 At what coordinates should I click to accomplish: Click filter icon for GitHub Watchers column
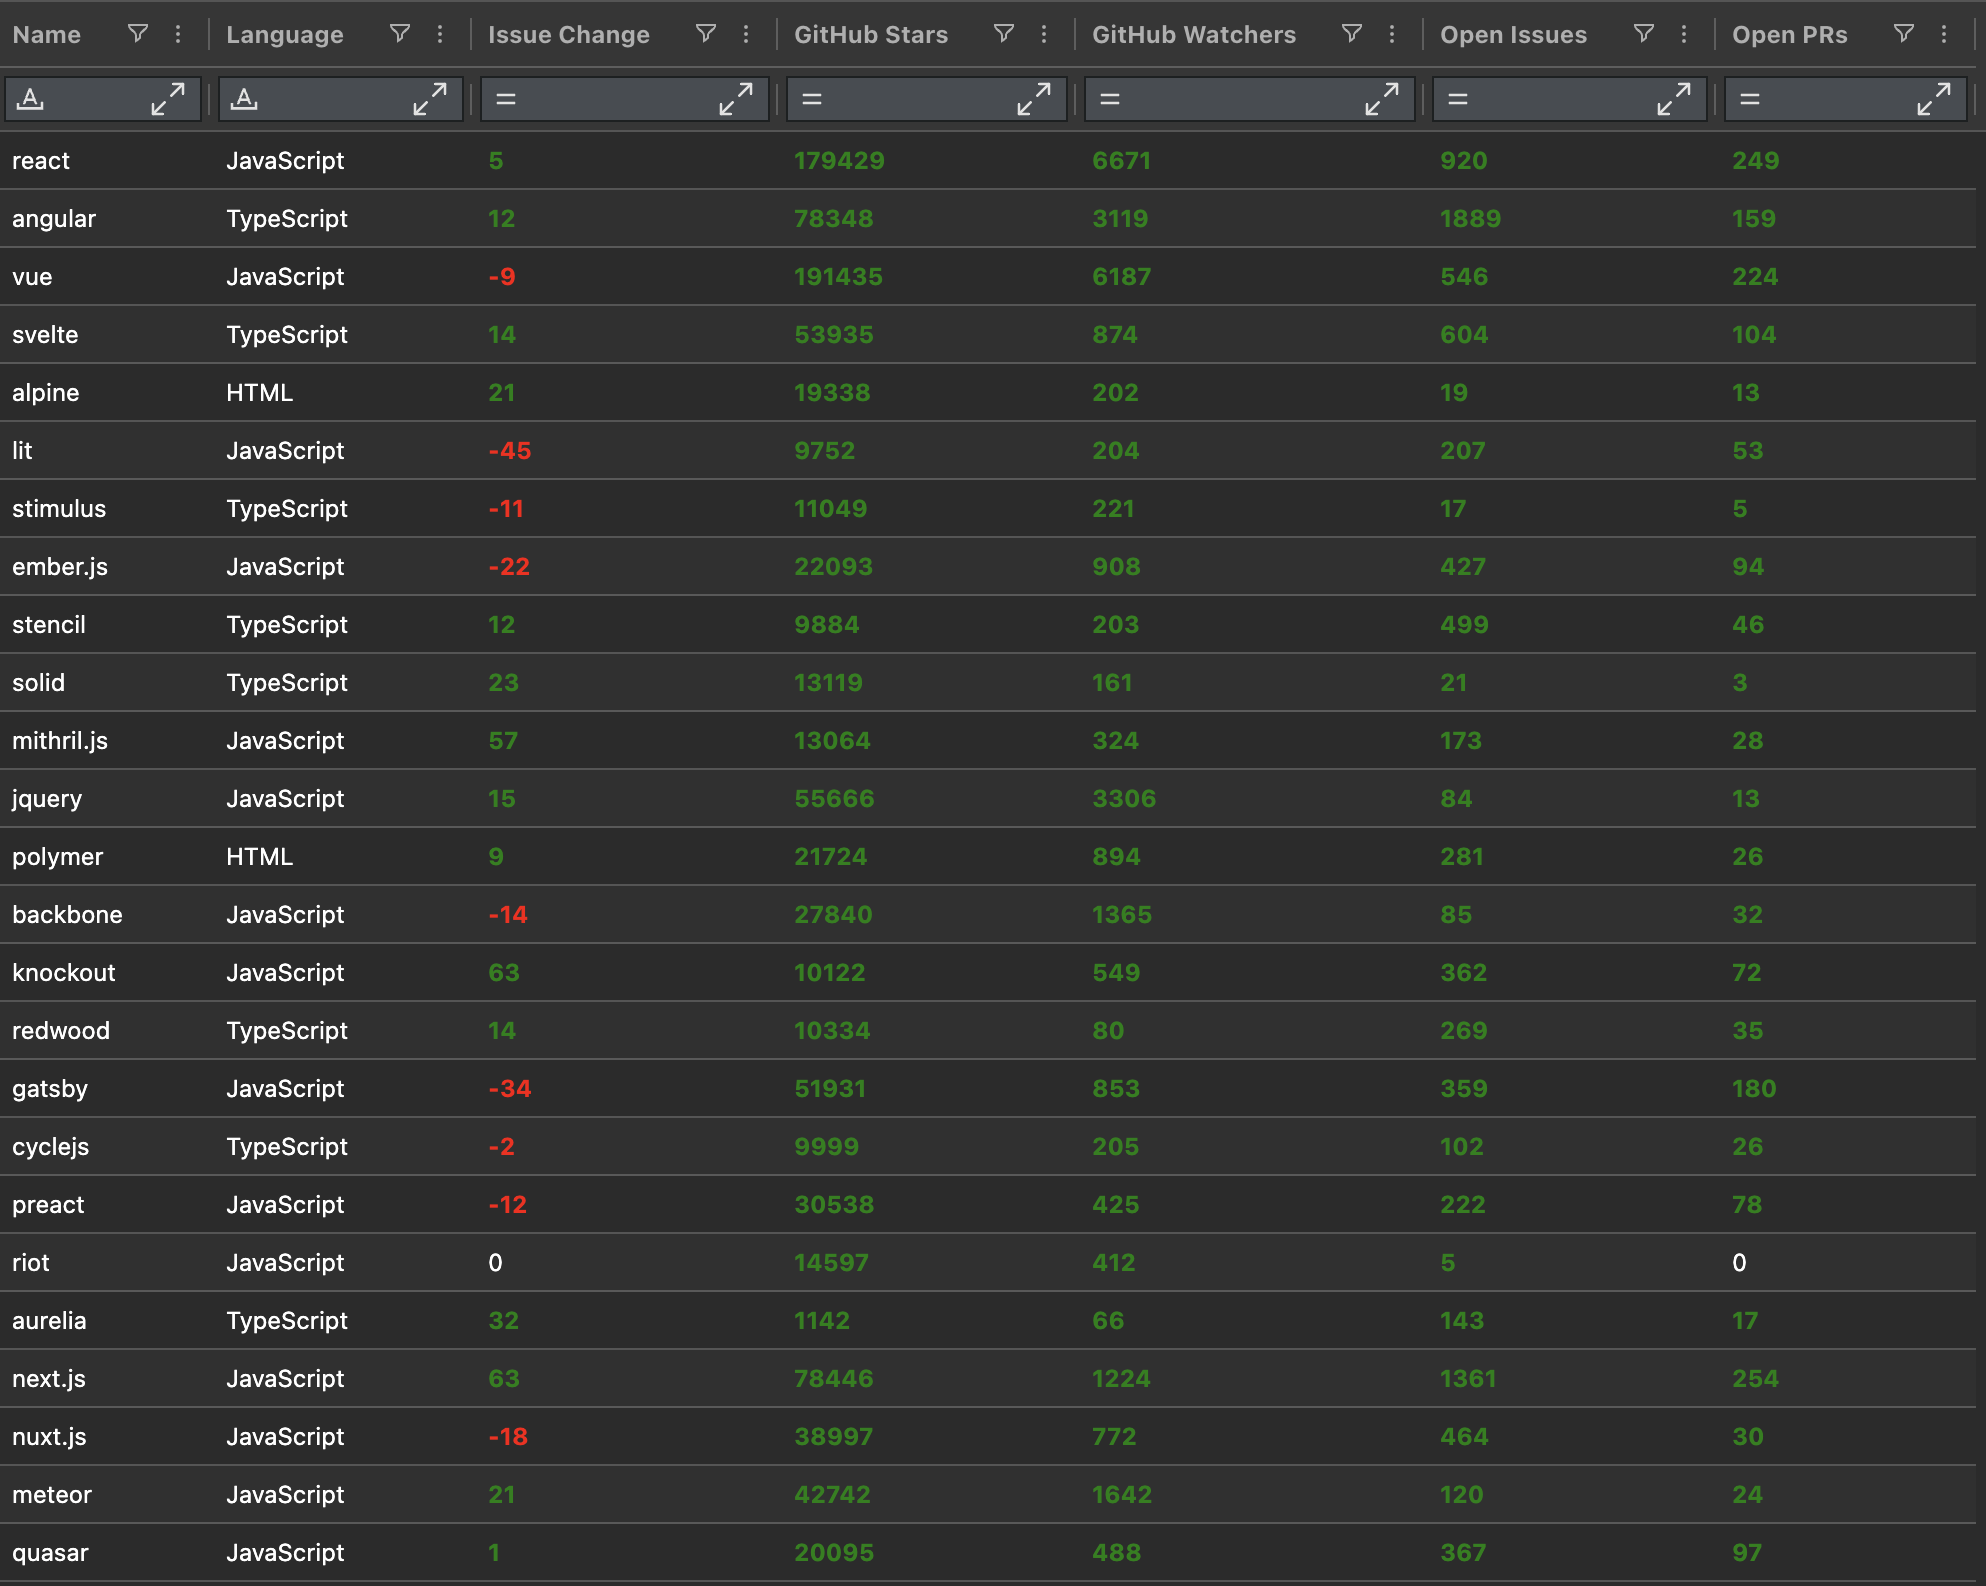(x=1352, y=34)
